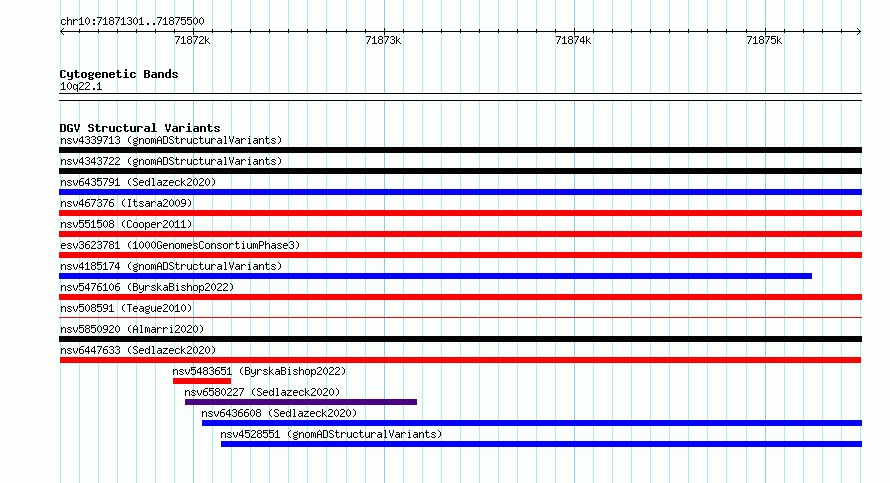Open the nsv4343722 gnomADStructuralVariants label

point(171,161)
